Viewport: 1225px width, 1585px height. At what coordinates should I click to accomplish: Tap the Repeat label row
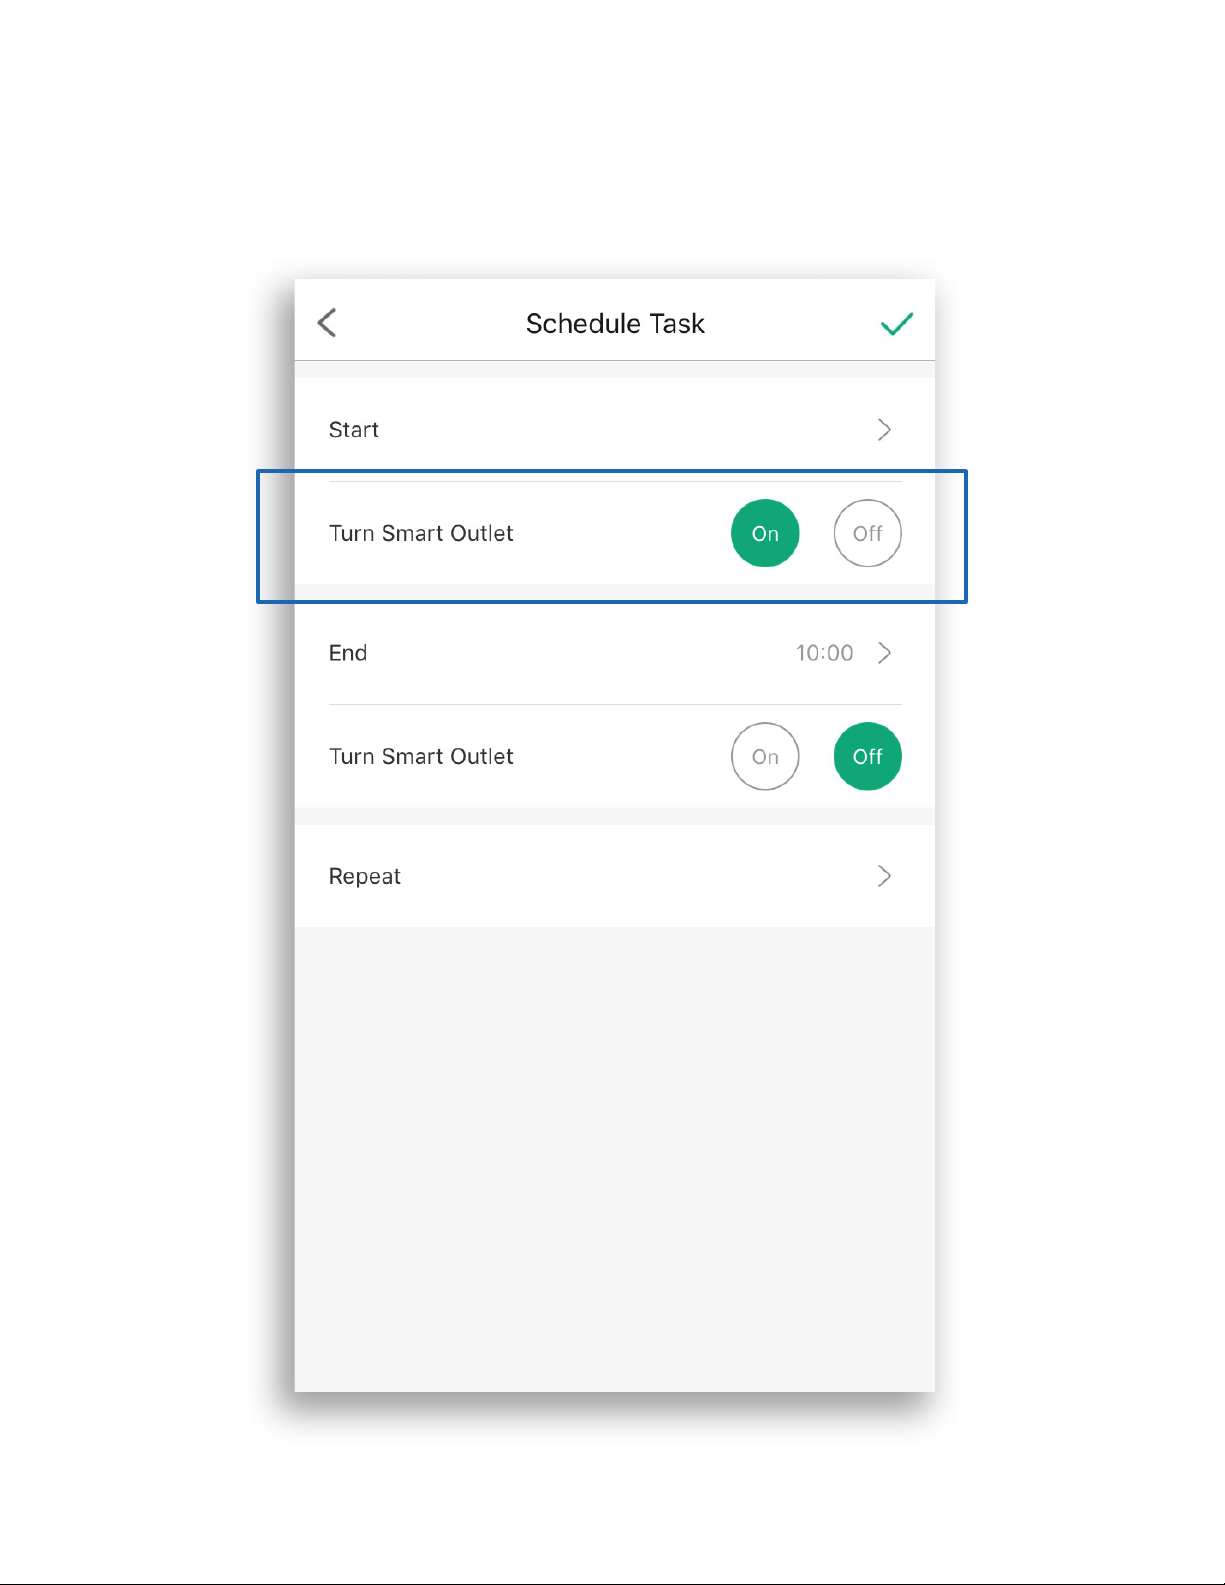(x=615, y=876)
